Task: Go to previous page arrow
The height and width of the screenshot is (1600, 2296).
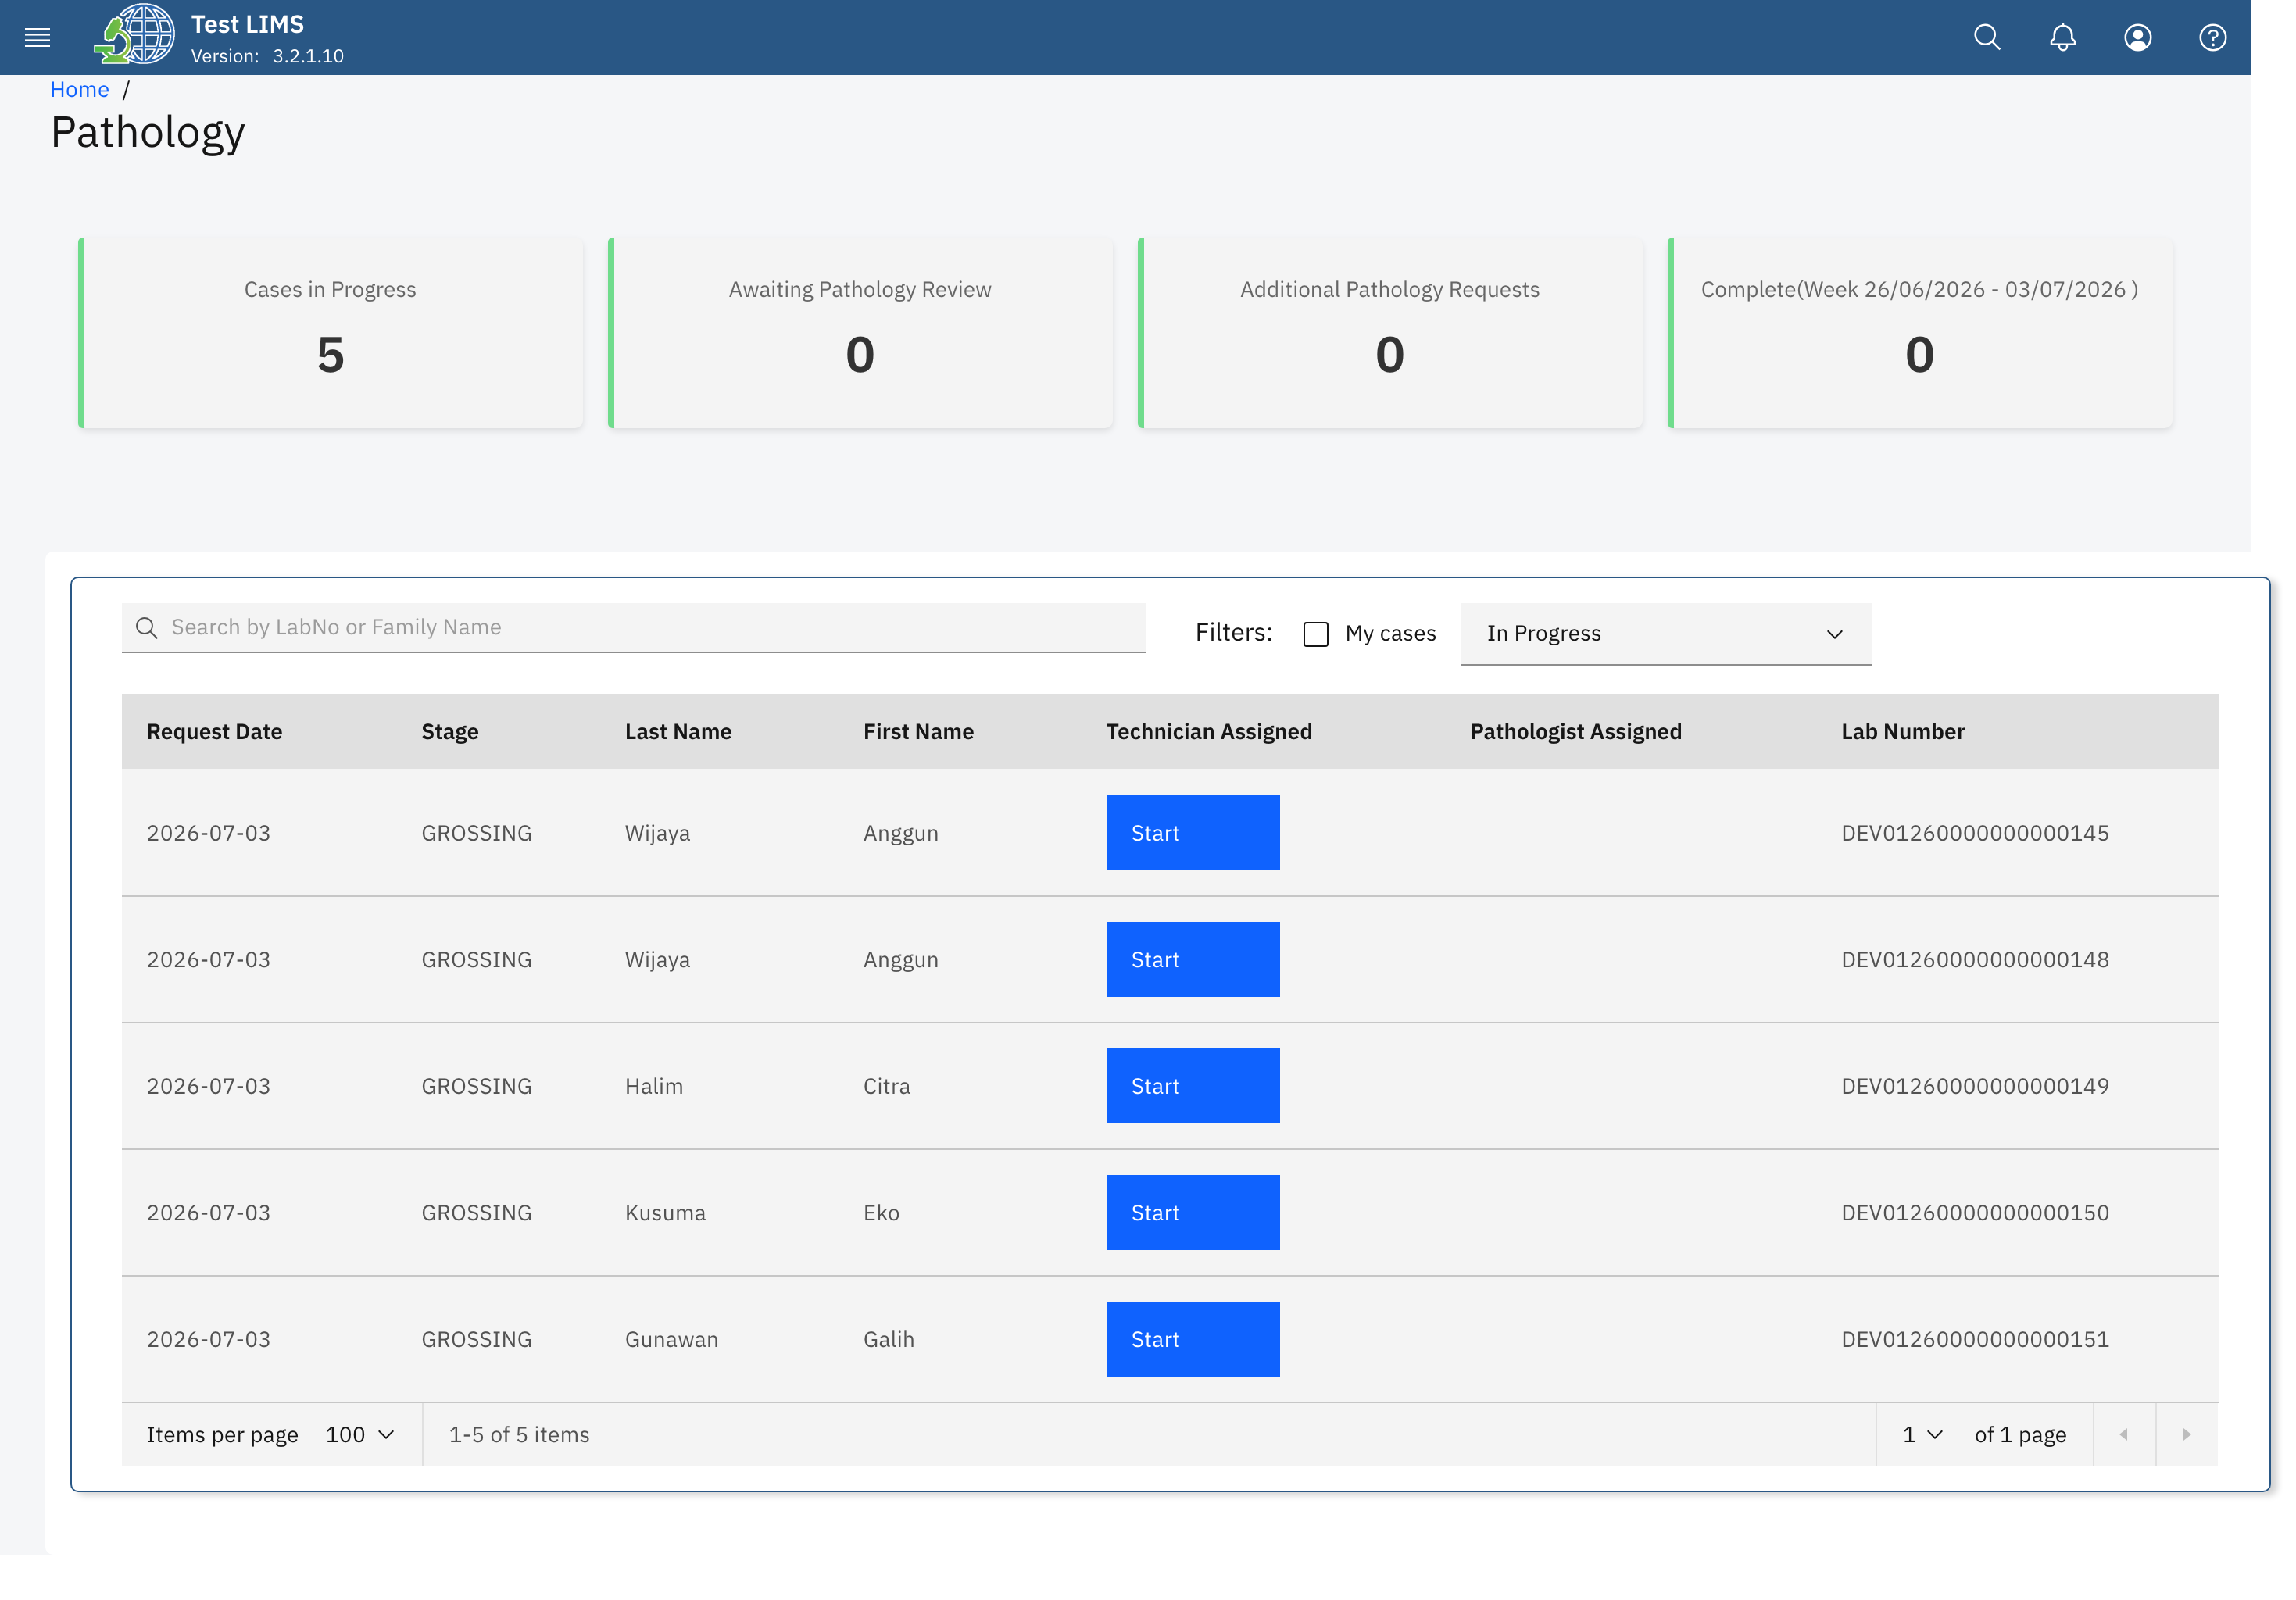Action: 2124,1434
